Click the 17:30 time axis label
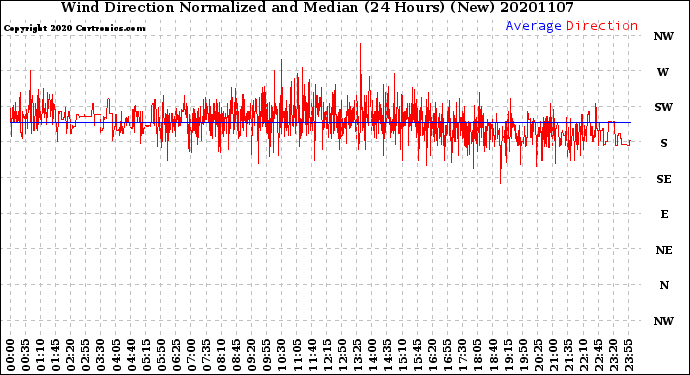 [462, 355]
